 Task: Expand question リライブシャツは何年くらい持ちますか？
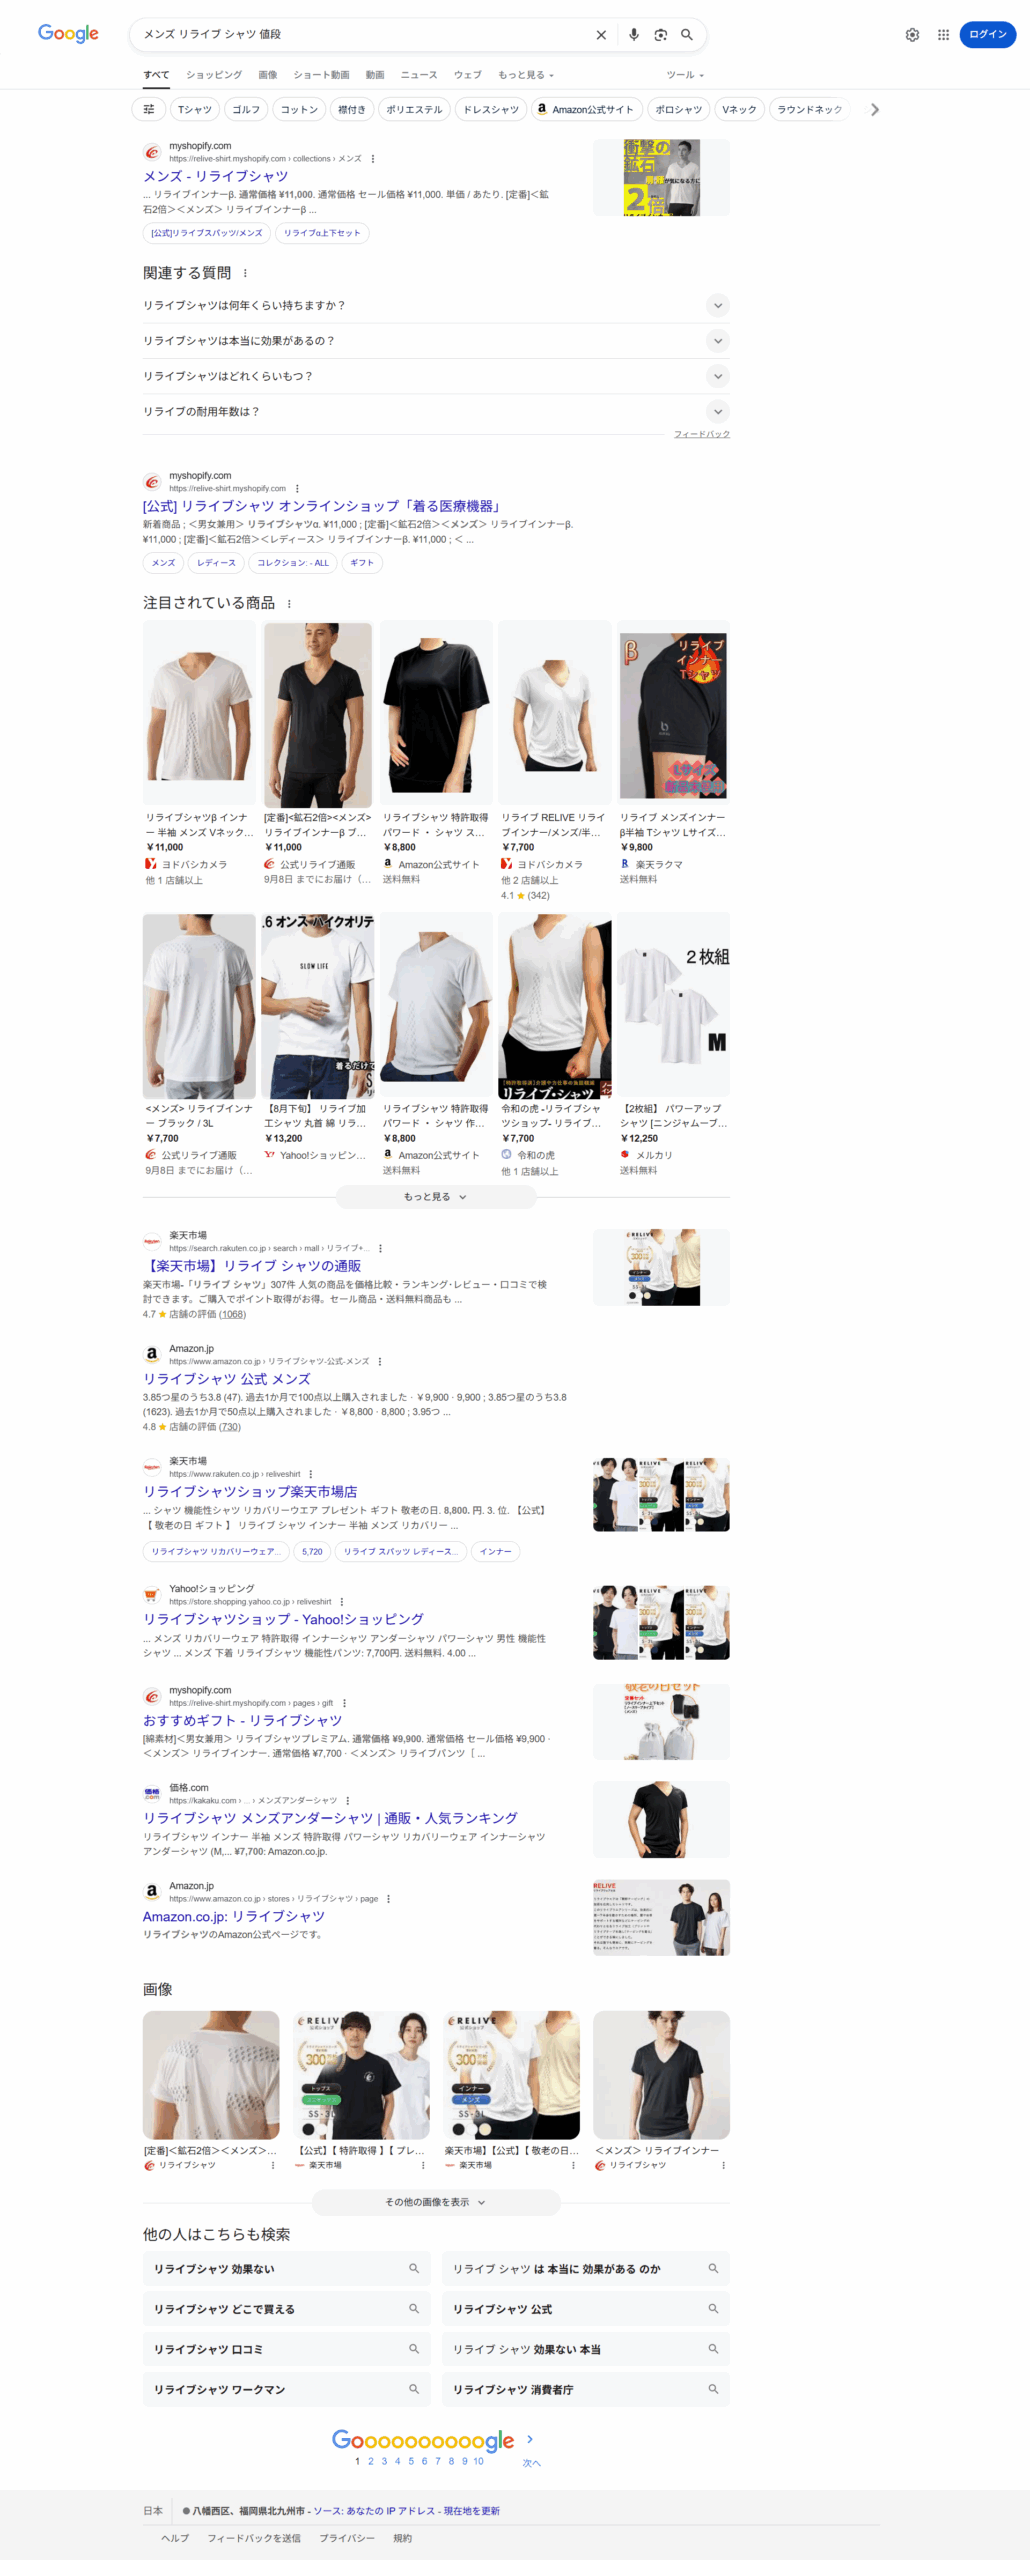pyautogui.click(x=717, y=305)
